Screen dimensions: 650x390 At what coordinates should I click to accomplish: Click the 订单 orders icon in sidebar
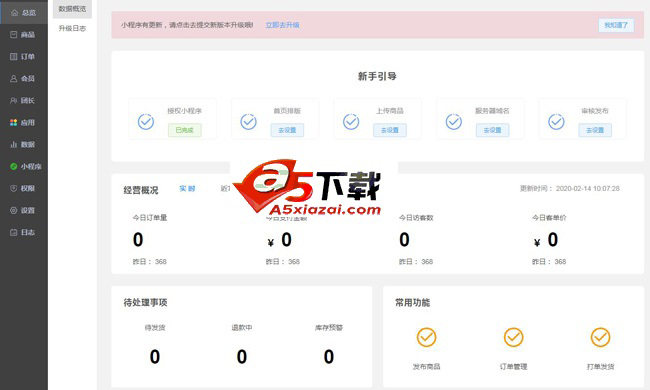tap(14, 57)
